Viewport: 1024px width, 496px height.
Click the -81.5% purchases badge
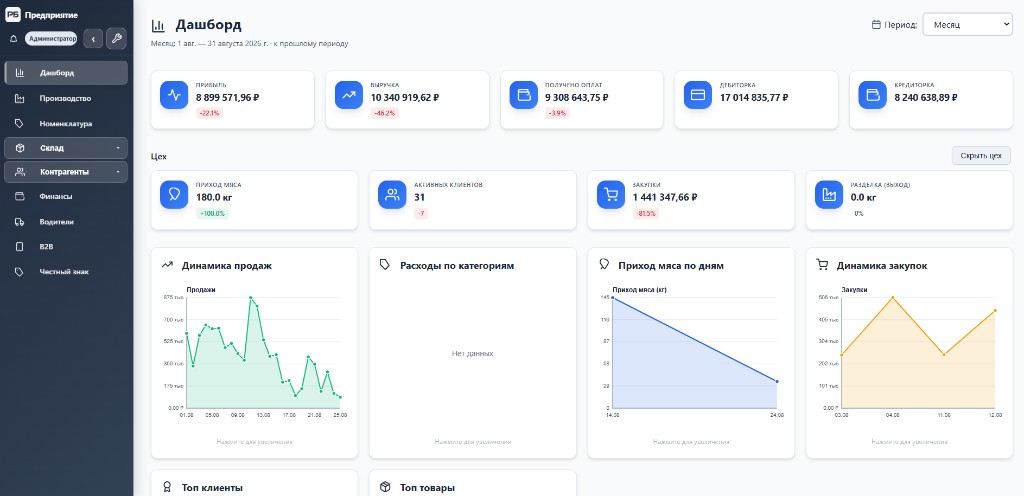click(x=645, y=213)
